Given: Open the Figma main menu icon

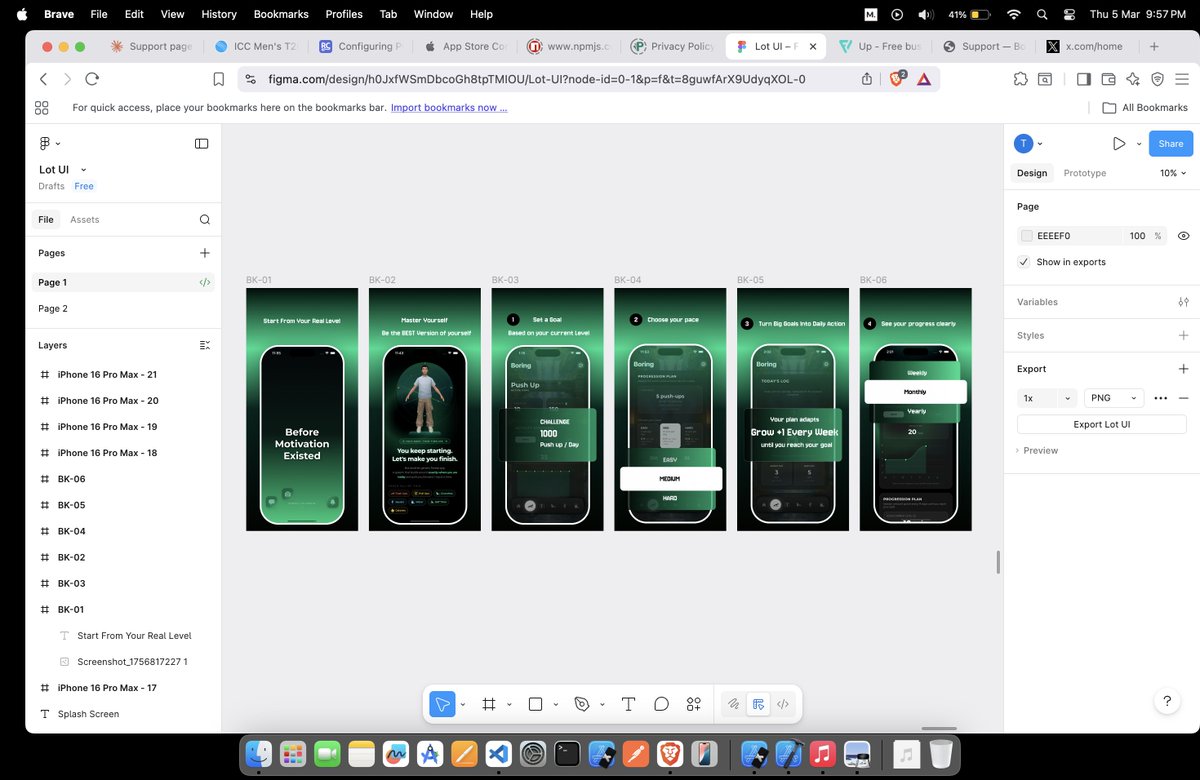Looking at the screenshot, I should tap(45, 144).
